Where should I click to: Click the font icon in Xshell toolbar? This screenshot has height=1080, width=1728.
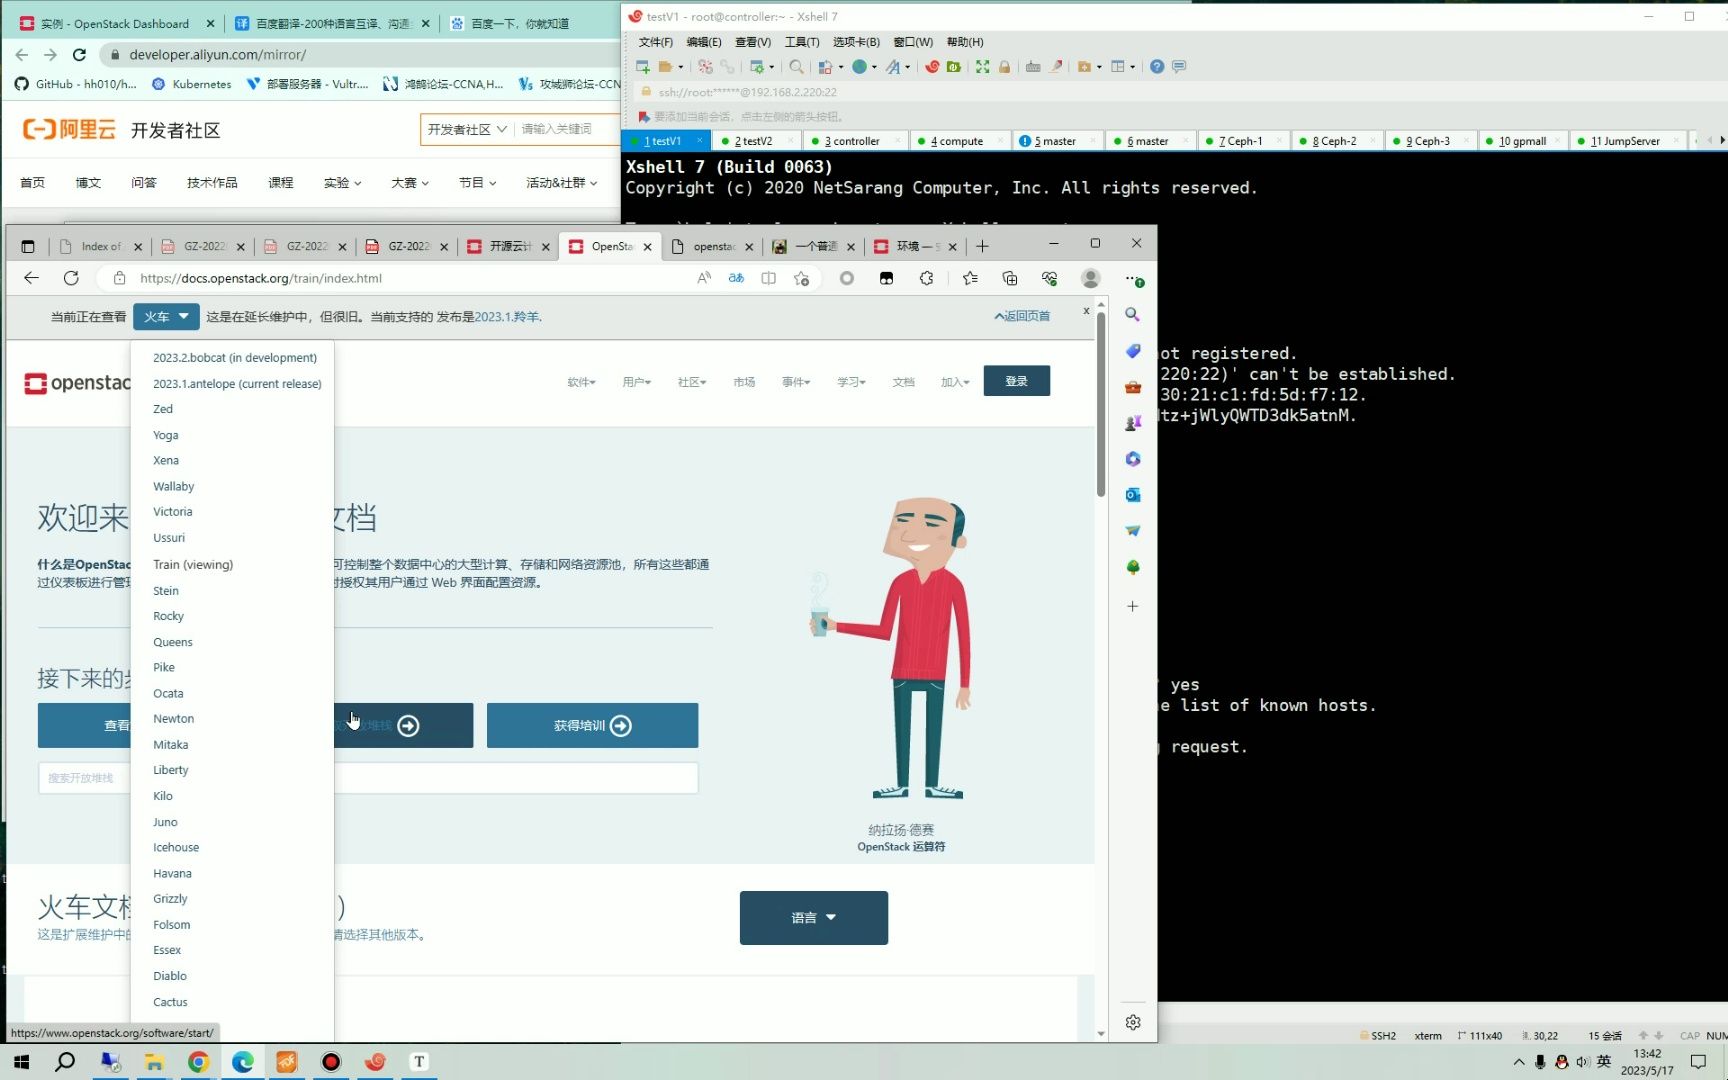pos(893,67)
